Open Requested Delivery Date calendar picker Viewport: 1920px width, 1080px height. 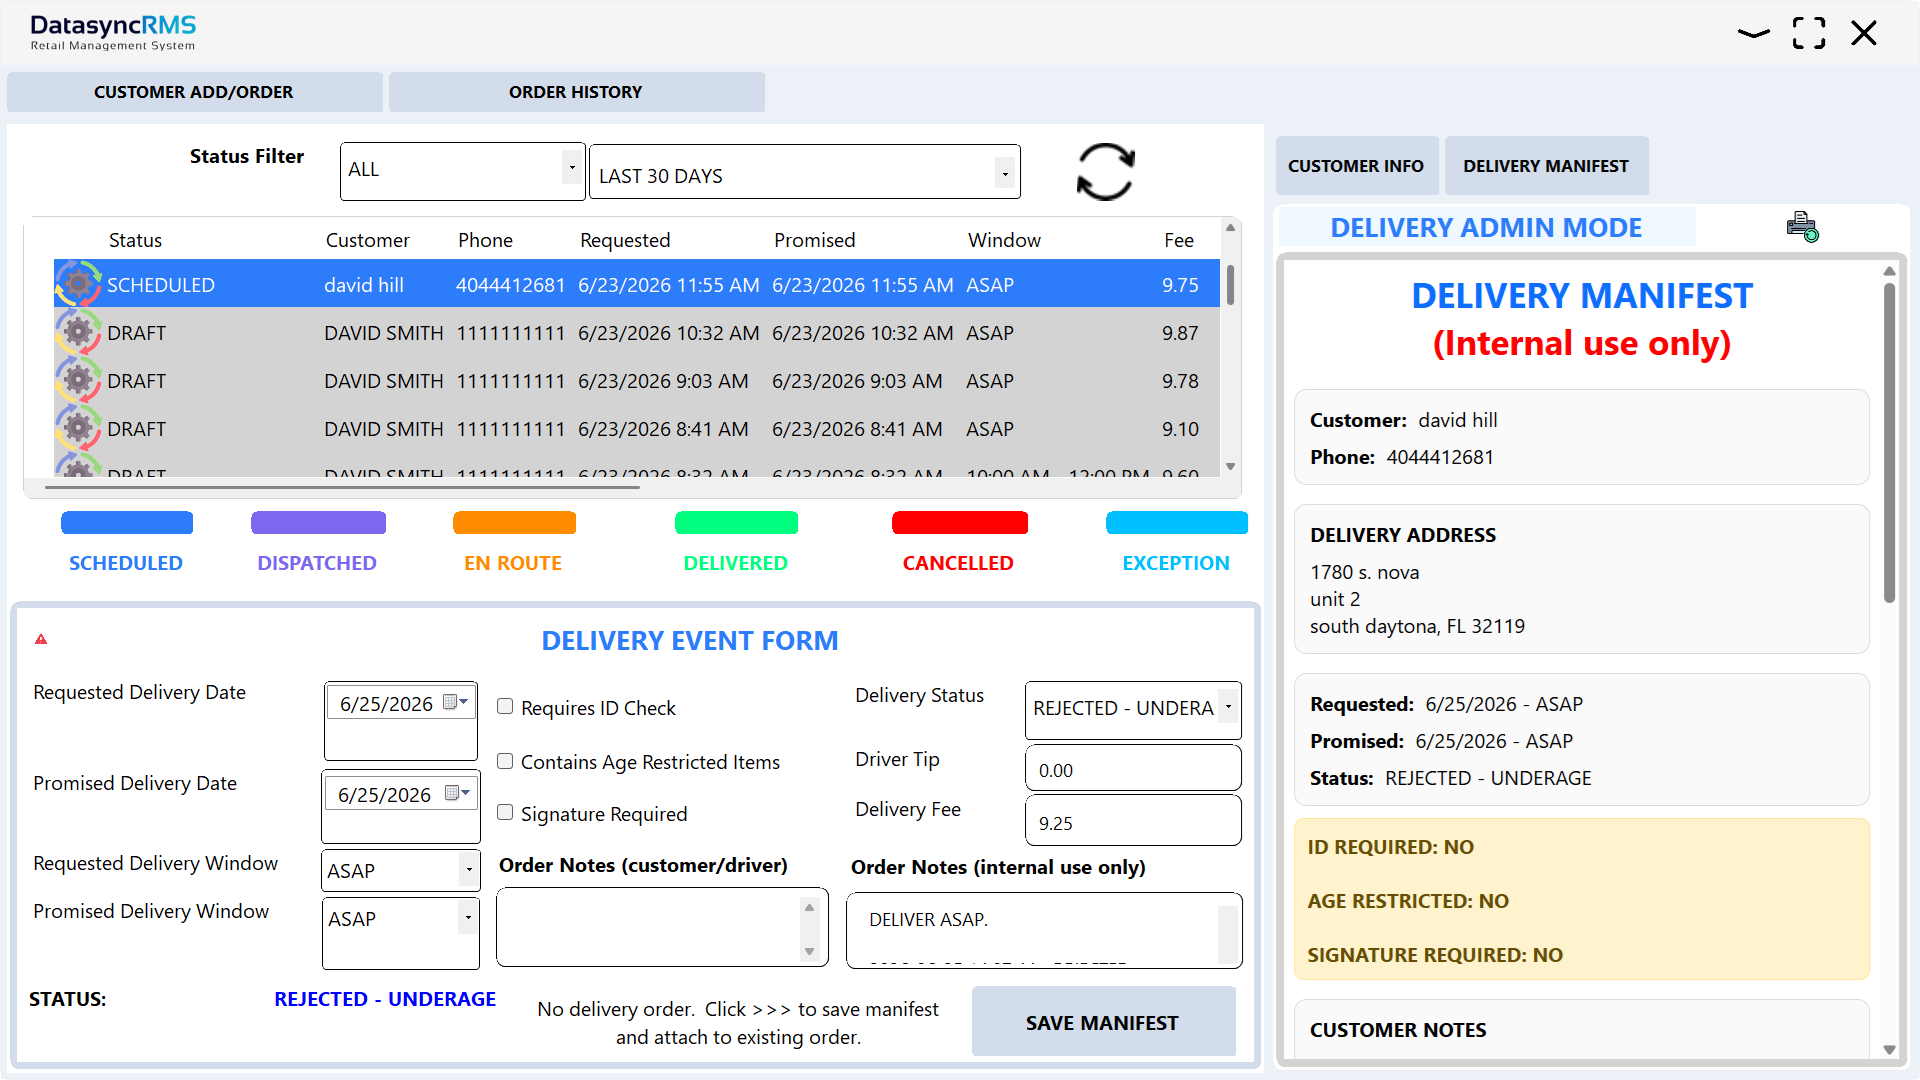(x=456, y=703)
